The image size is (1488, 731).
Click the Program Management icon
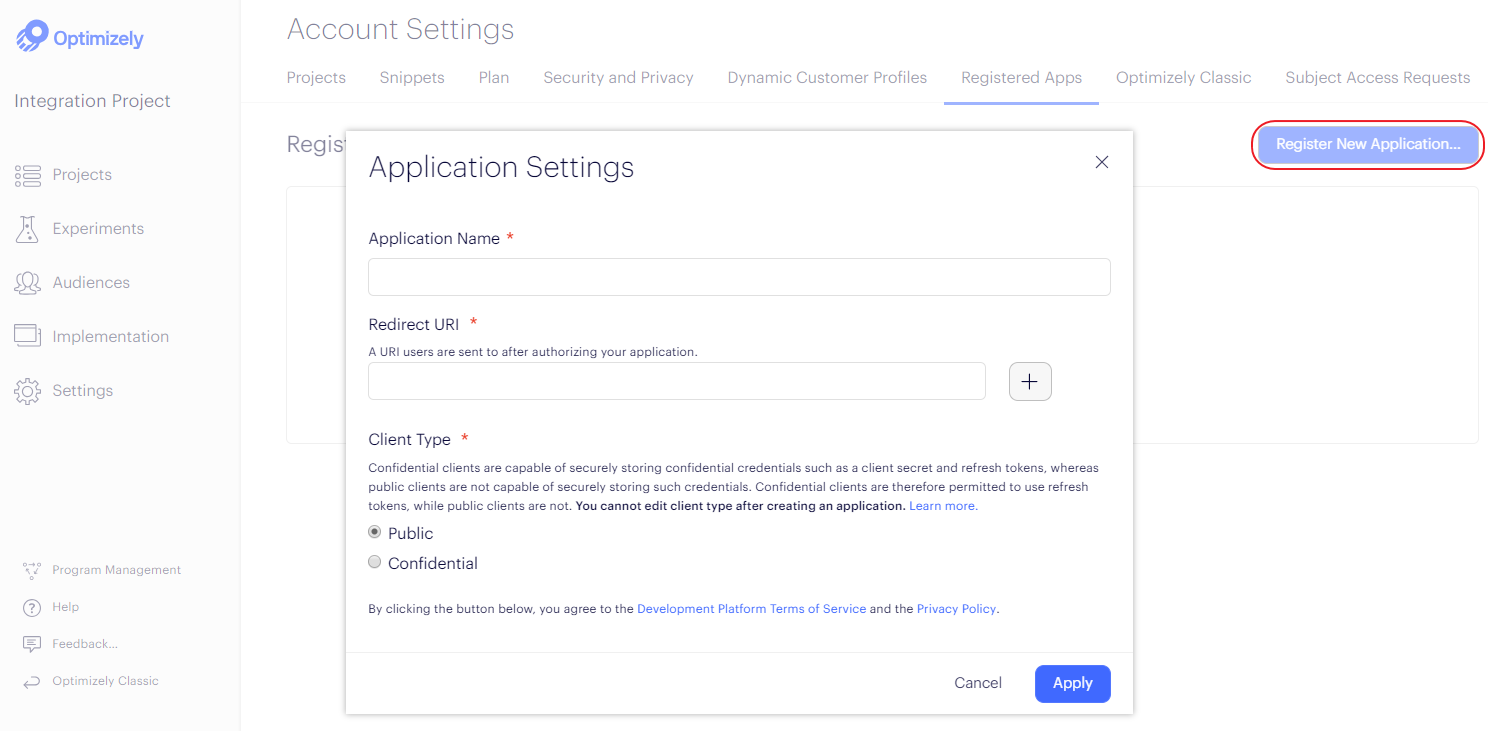(x=32, y=570)
